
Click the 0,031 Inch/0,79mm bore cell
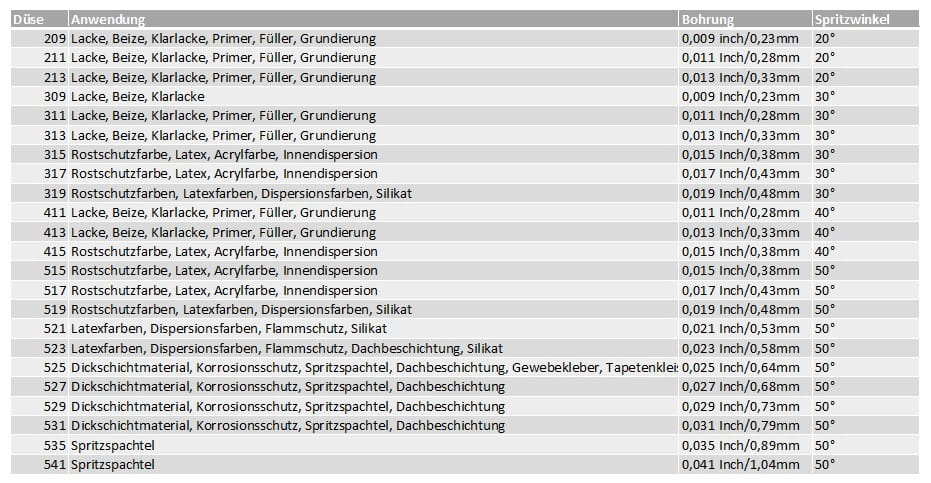click(x=739, y=425)
